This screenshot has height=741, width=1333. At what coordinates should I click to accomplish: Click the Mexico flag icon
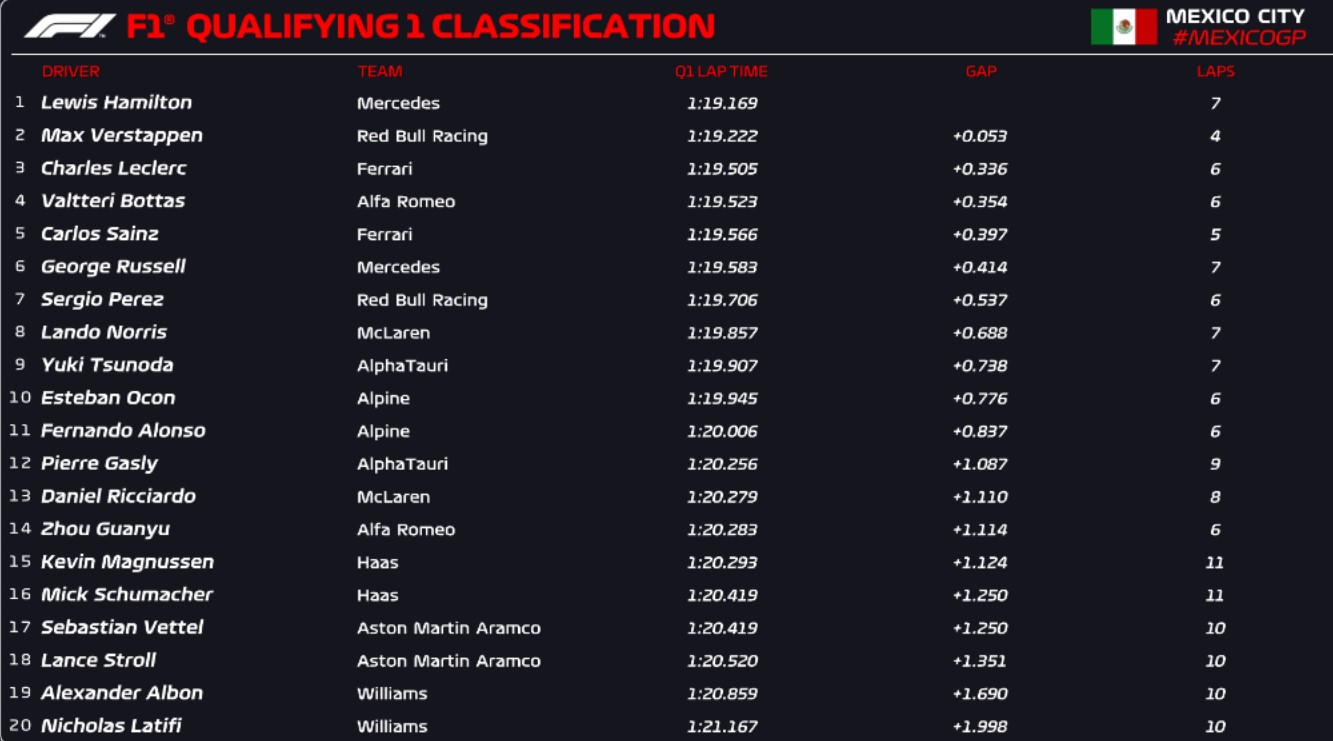tap(1123, 27)
